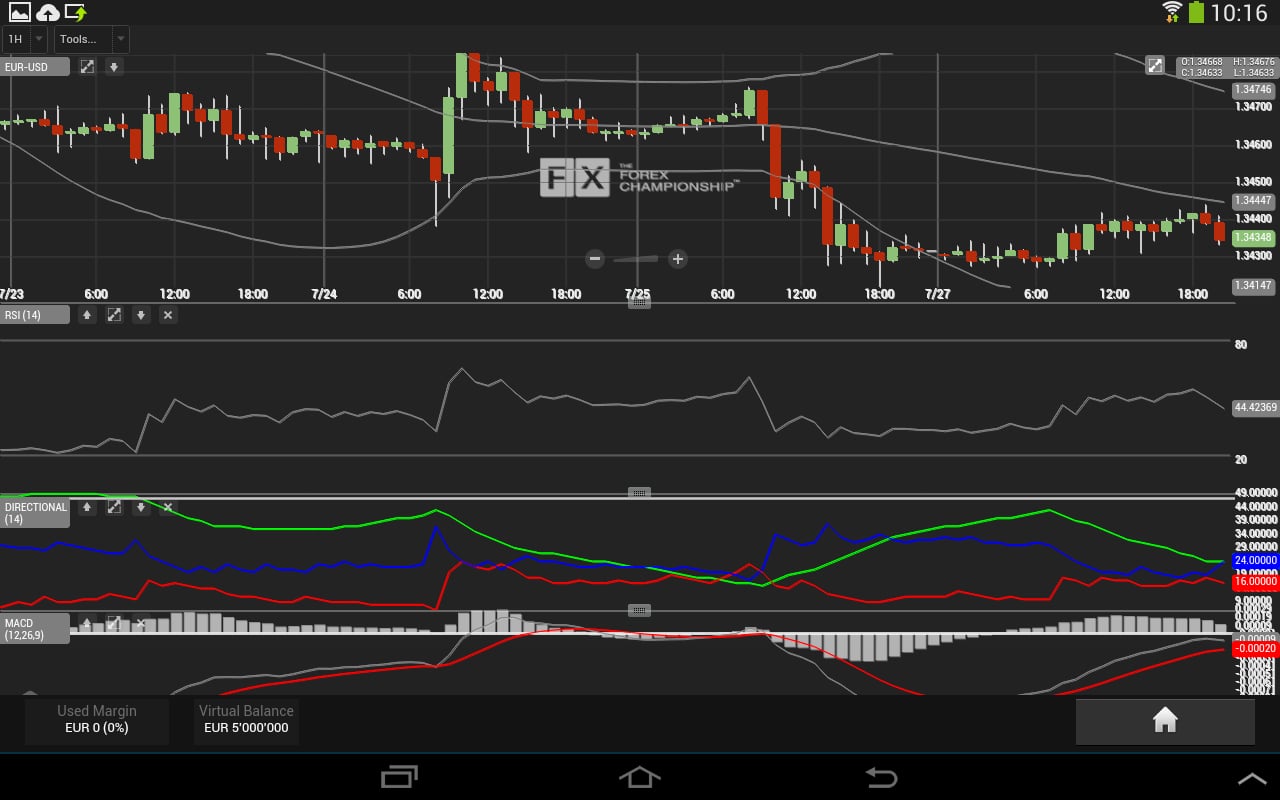Viewport: 1280px width, 800px height.
Task: Click the RSI 20 level label
Action: tap(1241, 460)
